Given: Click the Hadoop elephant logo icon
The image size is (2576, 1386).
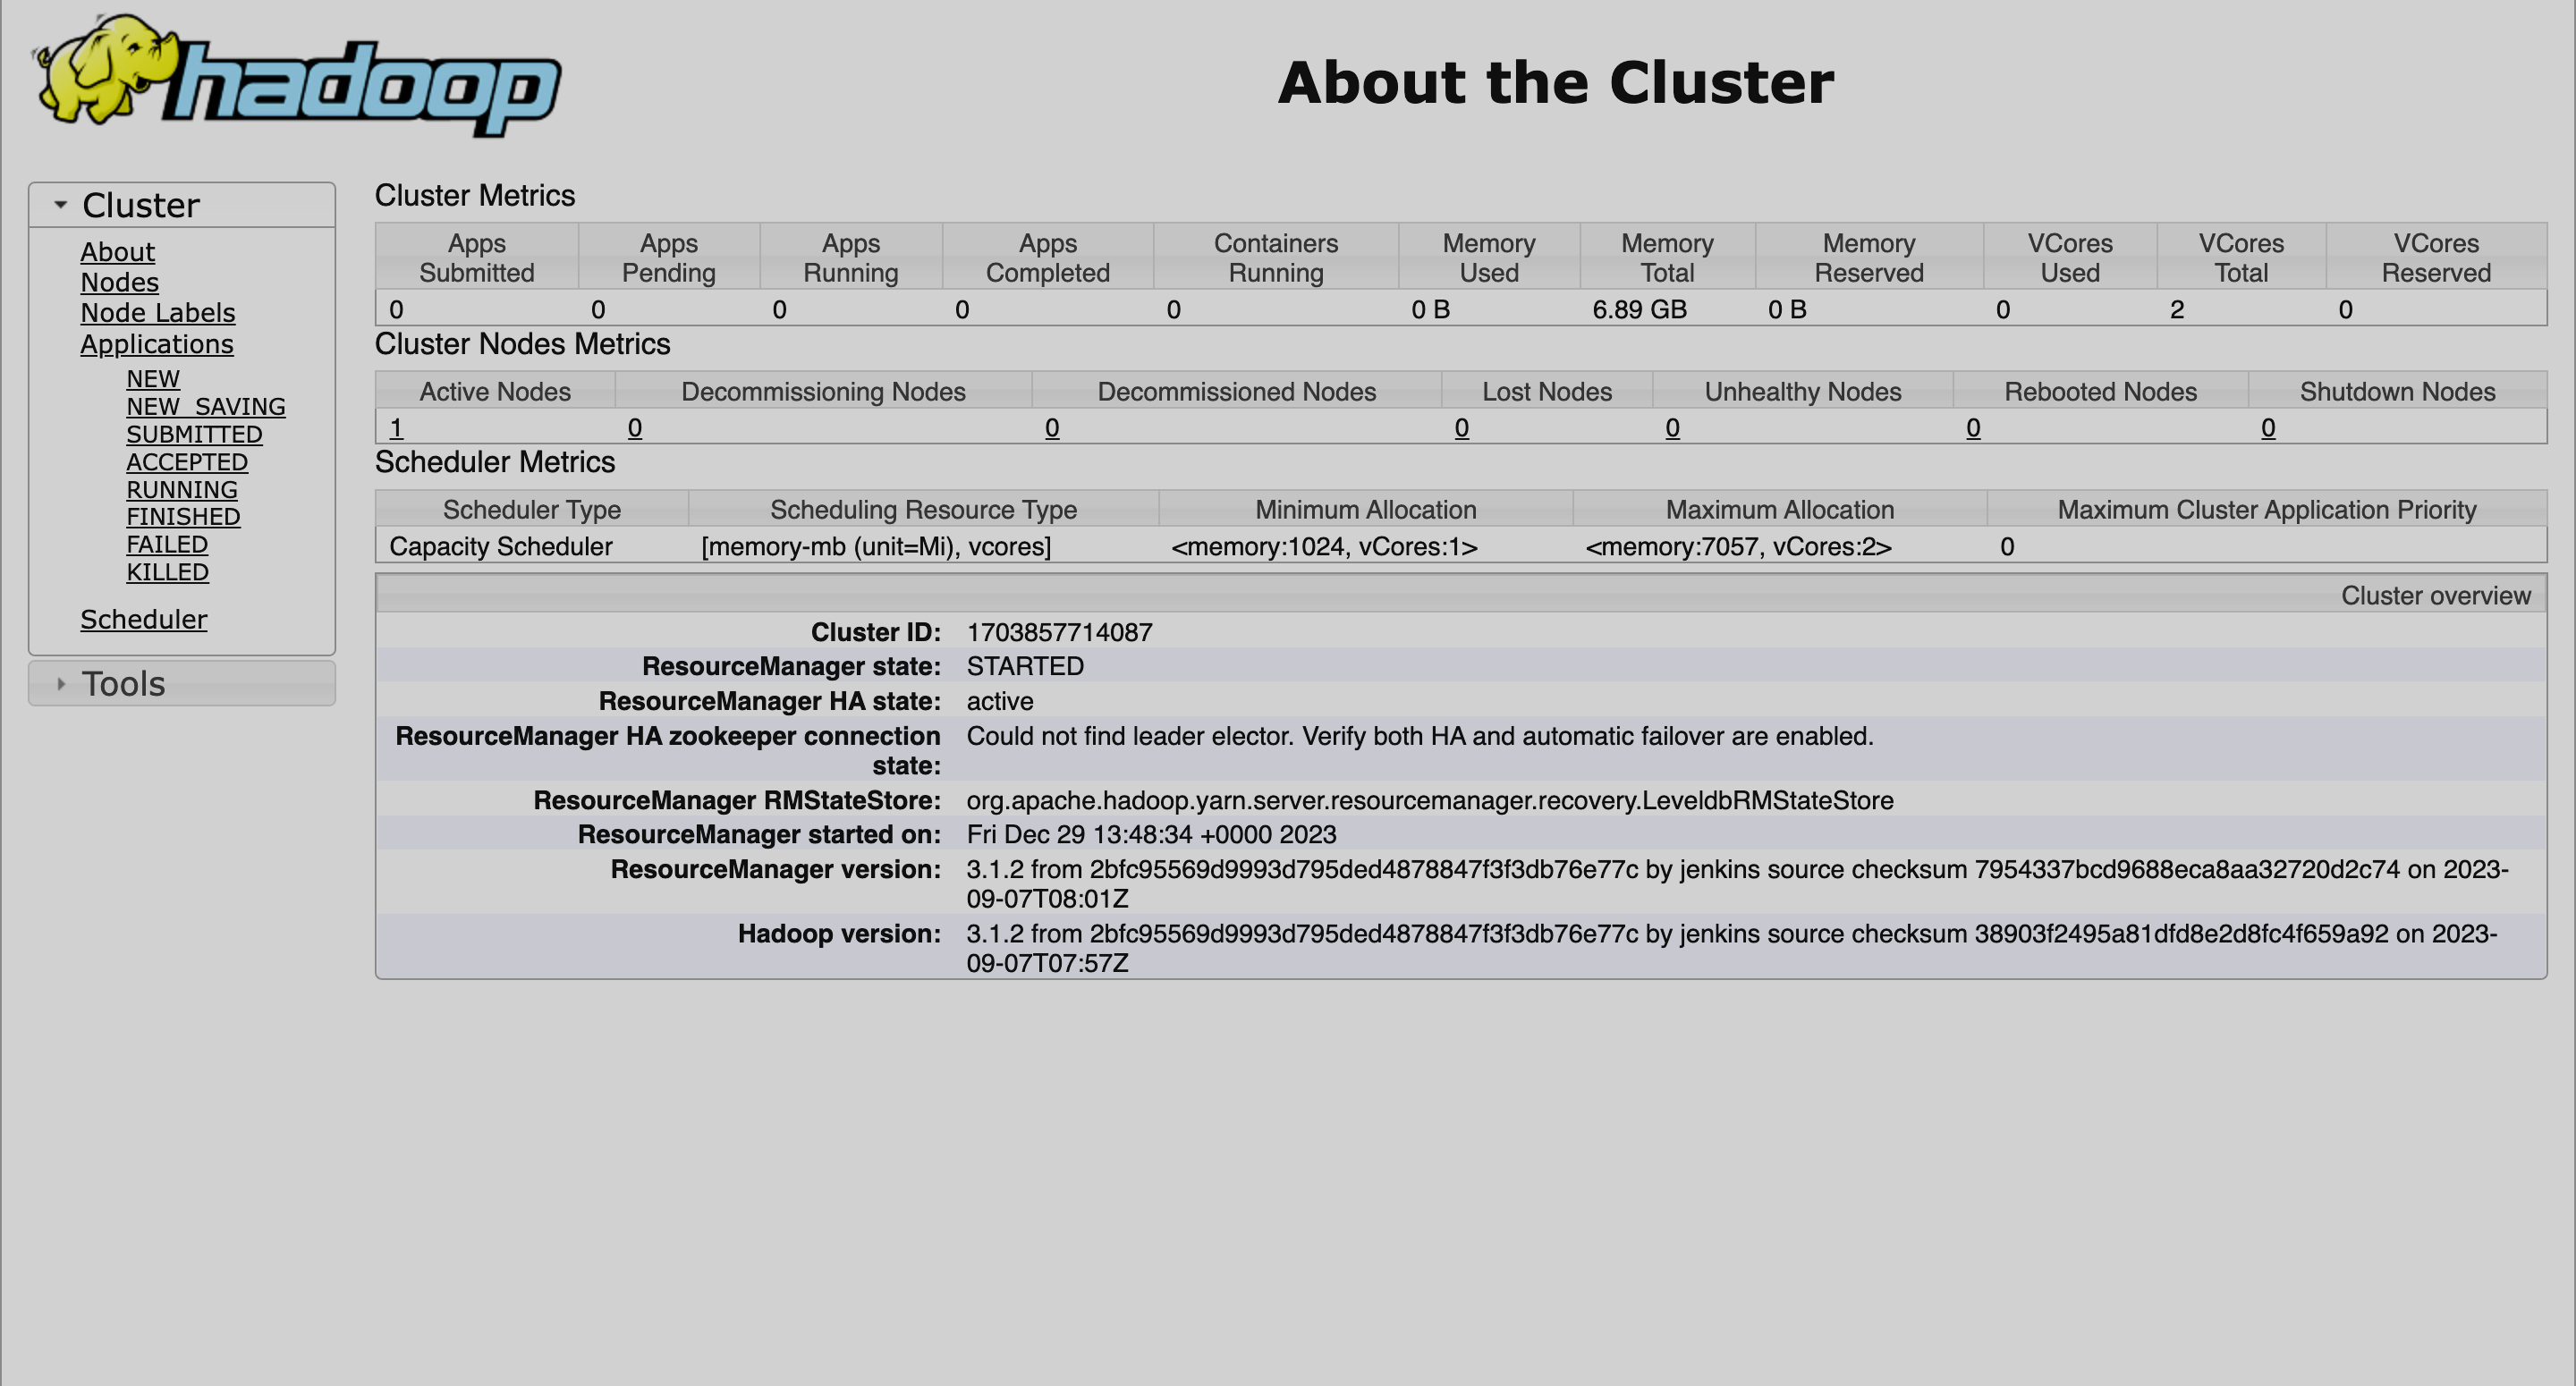Looking at the screenshot, I should [103, 79].
